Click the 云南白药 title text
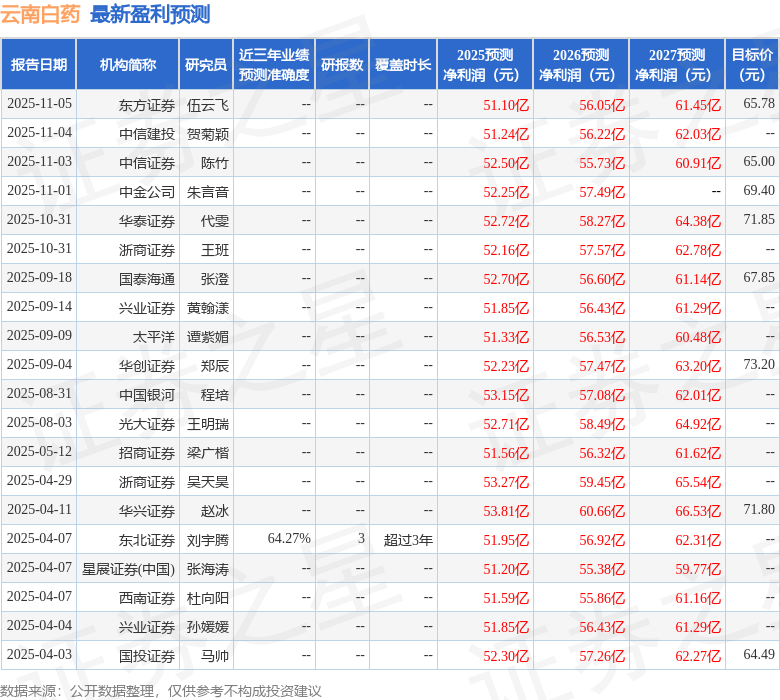 coord(40,14)
